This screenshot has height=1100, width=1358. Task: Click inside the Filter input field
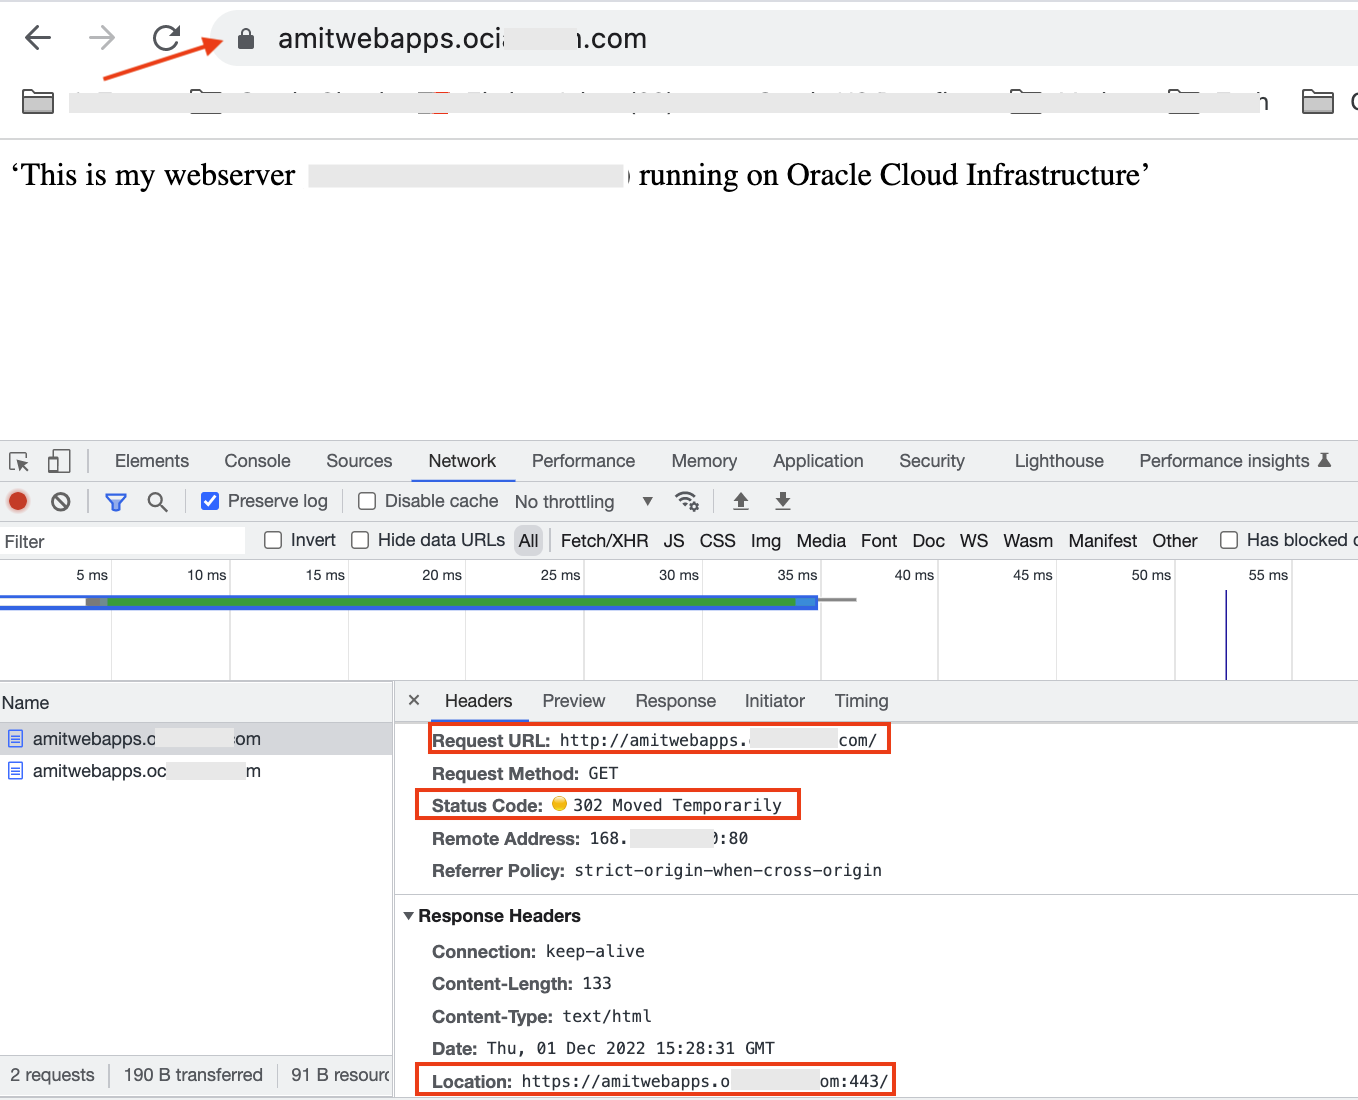coord(120,541)
